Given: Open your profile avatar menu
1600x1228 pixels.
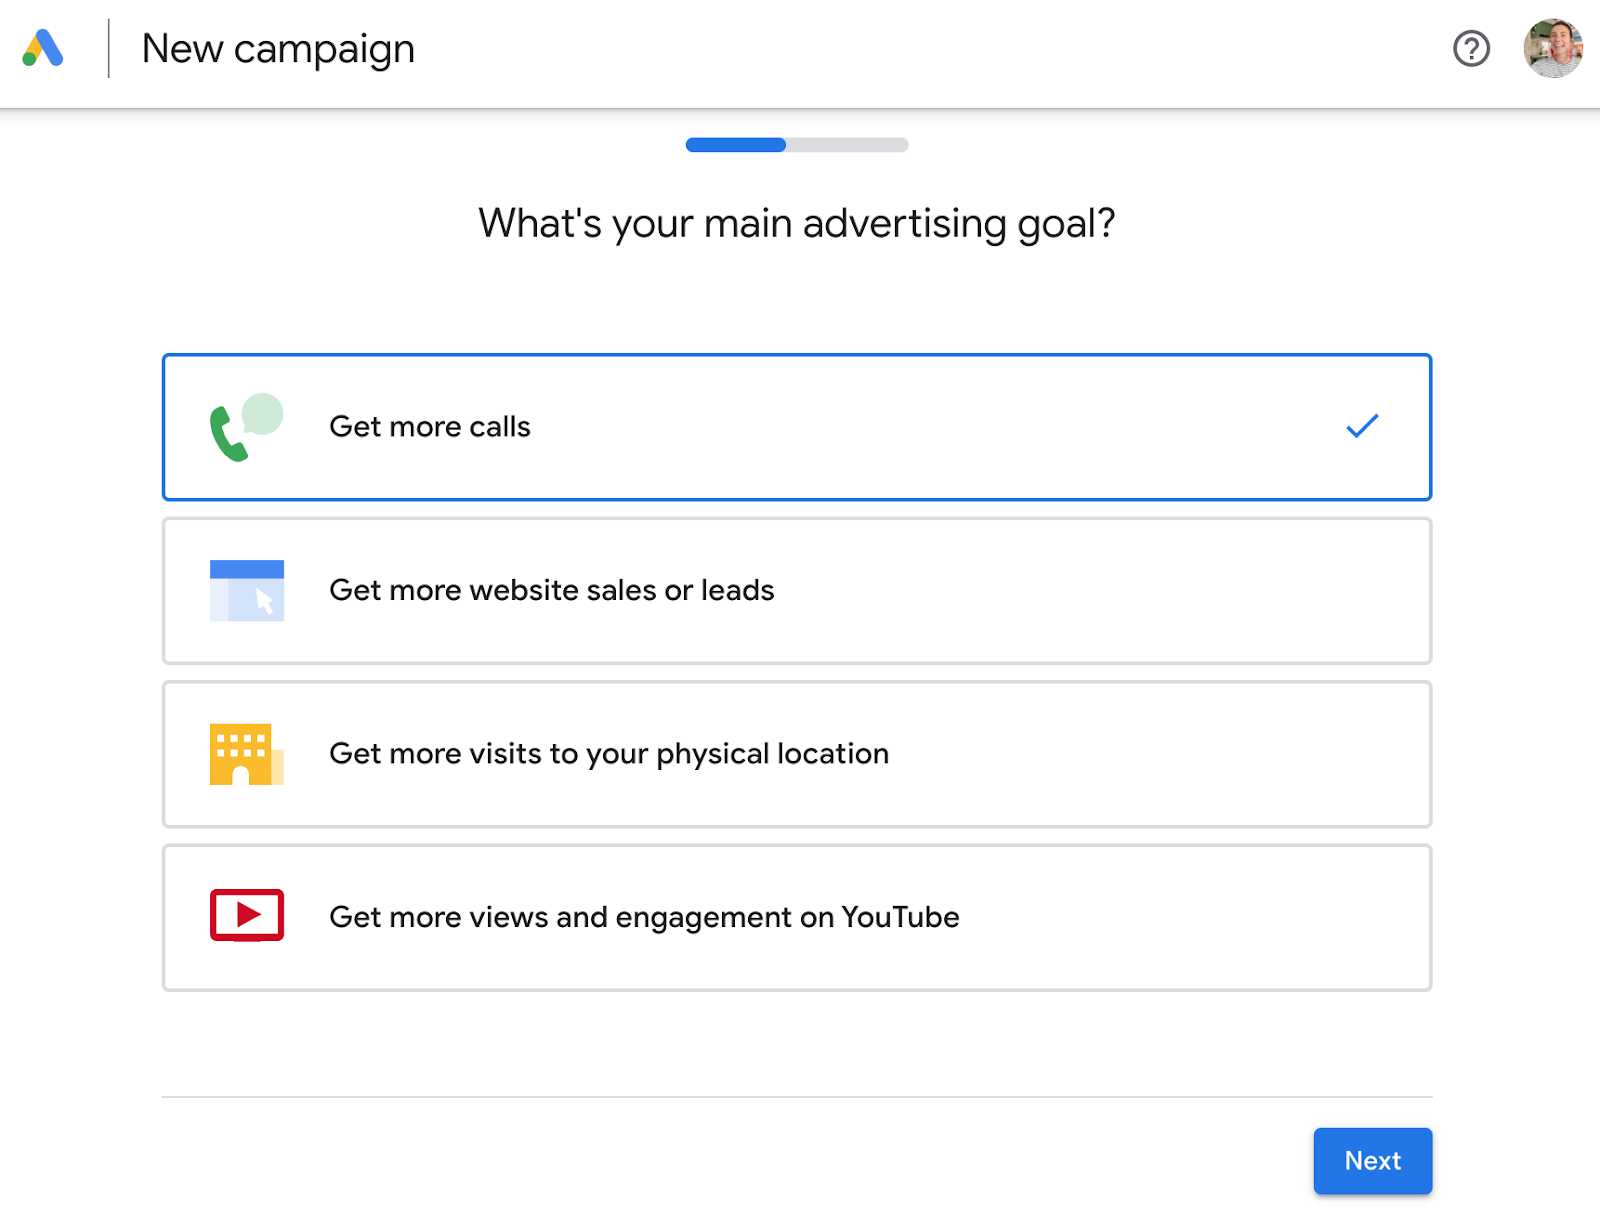Looking at the screenshot, I should (x=1551, y=48).
